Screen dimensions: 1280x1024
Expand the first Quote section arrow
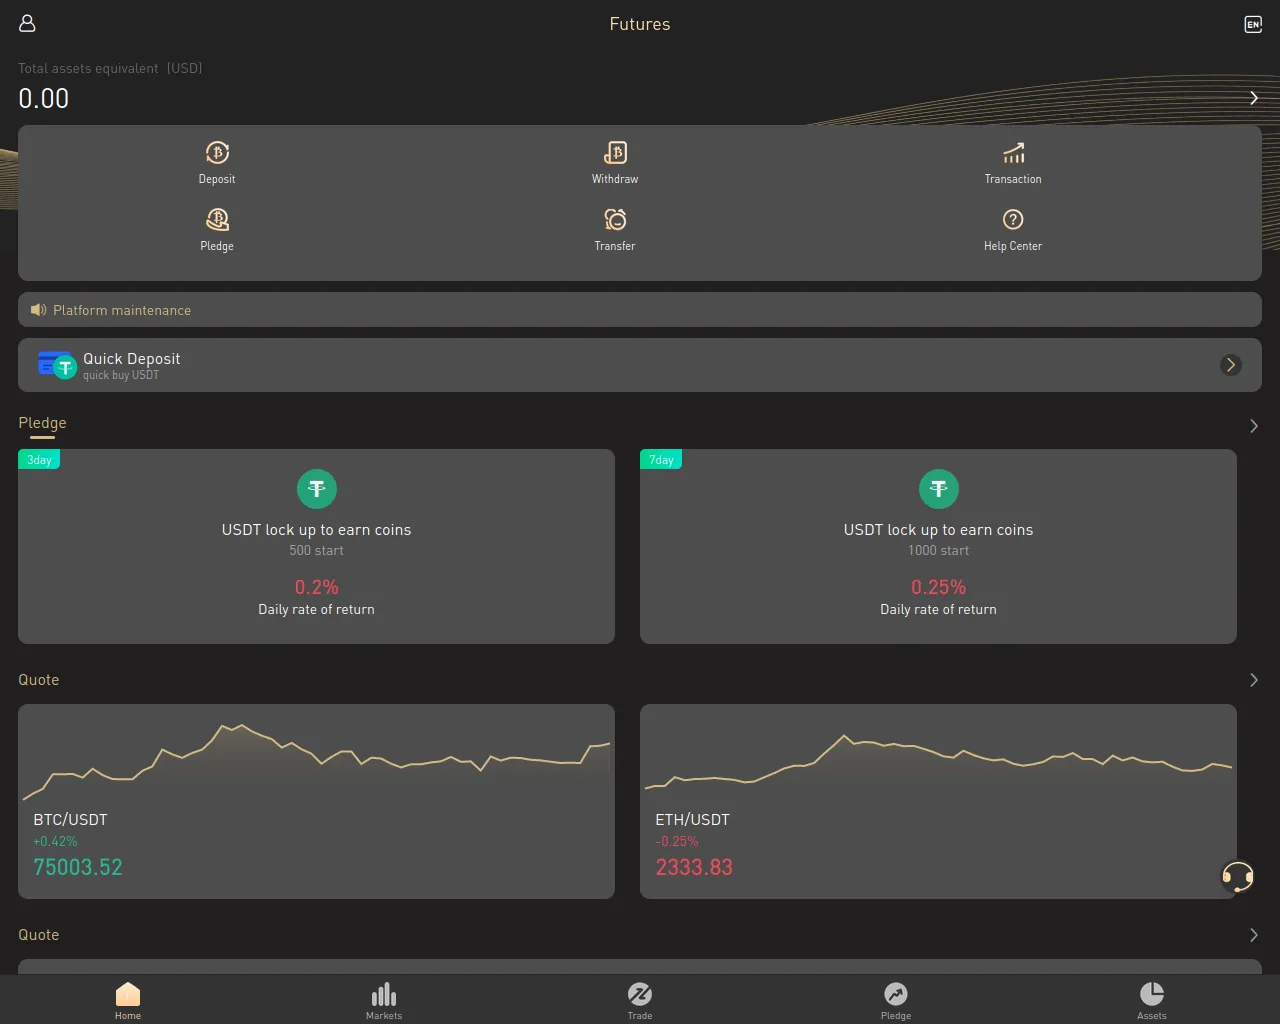[x=1253, y=680]
